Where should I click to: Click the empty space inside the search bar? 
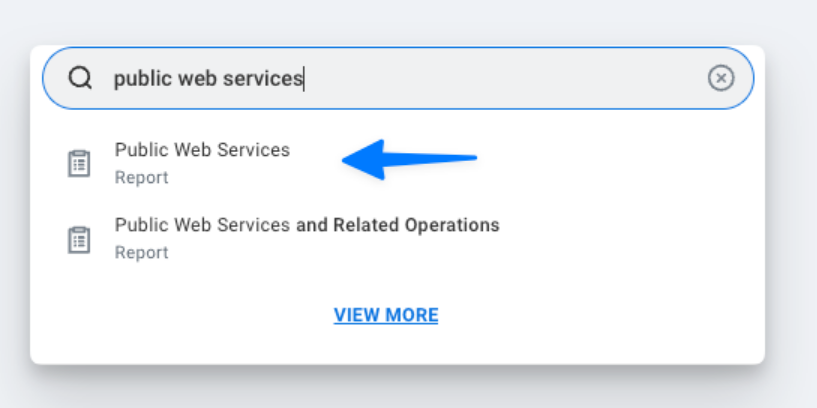point(500,78)
